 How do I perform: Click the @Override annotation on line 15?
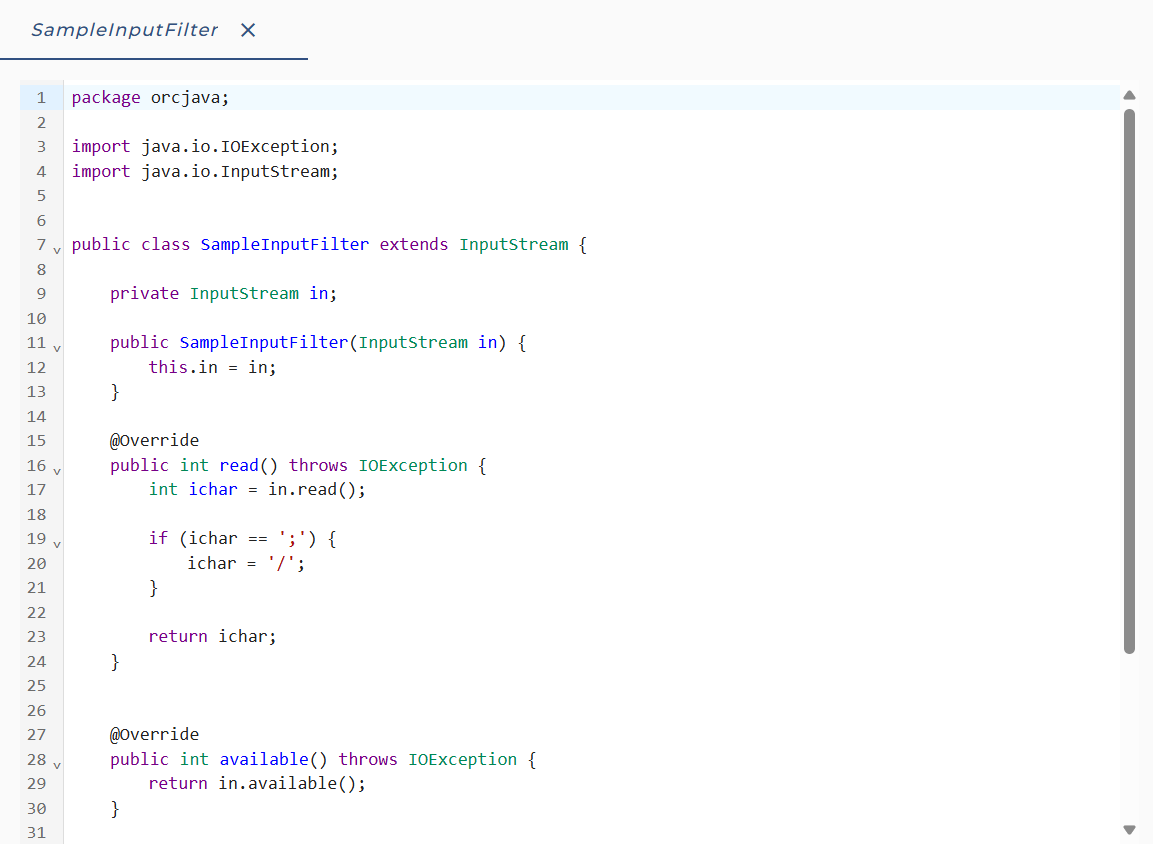click(x=154, y=440)
